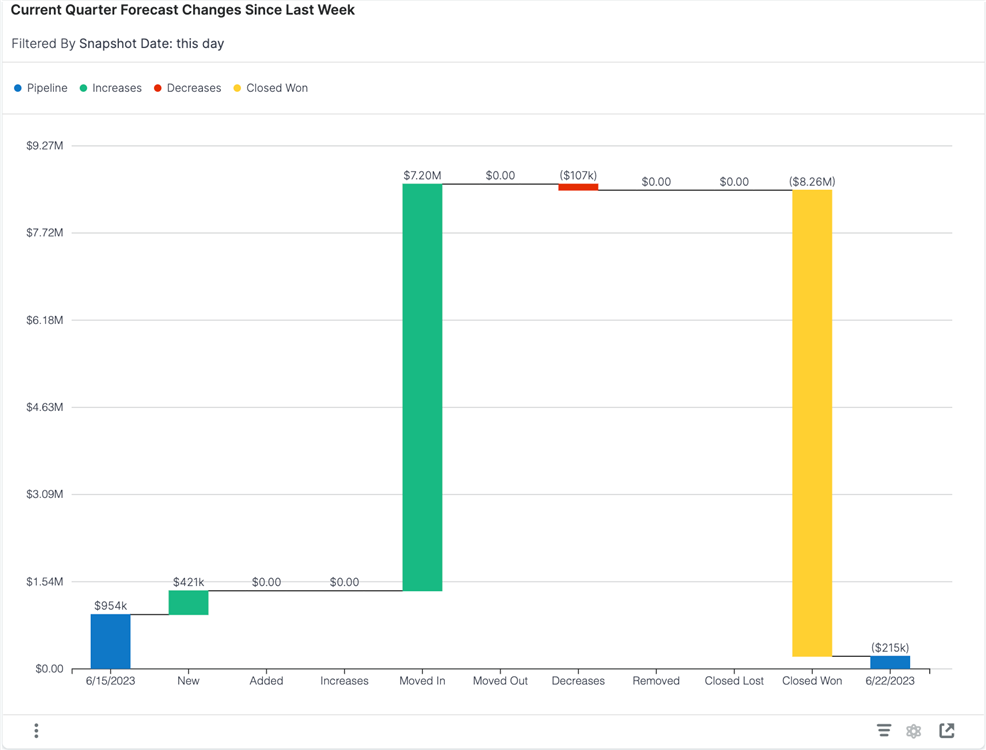Toggle the Increases legend entry

[x=111, y=88]
